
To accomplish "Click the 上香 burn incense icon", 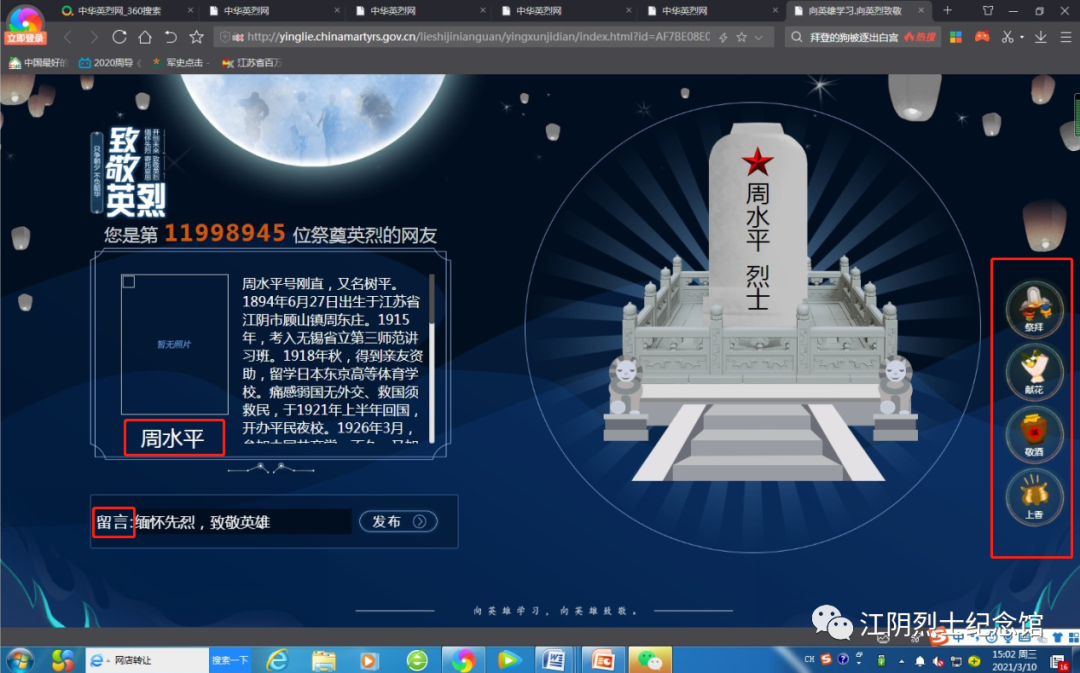I will click(x=1033, y=496).
